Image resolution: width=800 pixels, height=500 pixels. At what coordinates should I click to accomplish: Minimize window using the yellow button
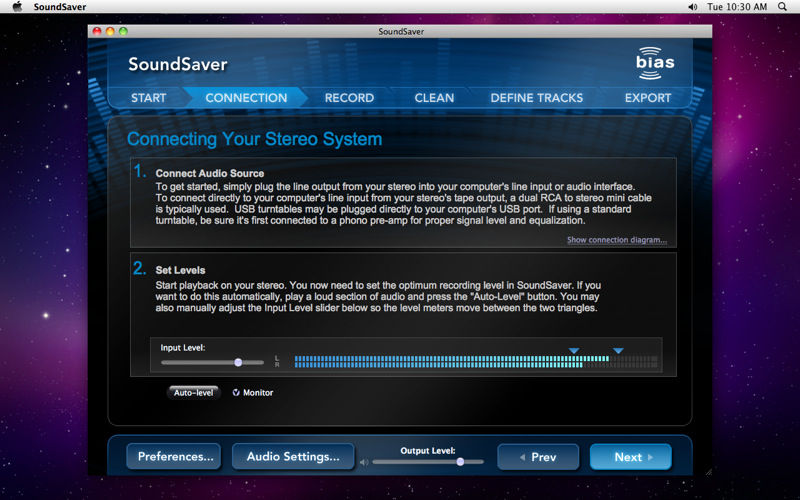[110, 31]
